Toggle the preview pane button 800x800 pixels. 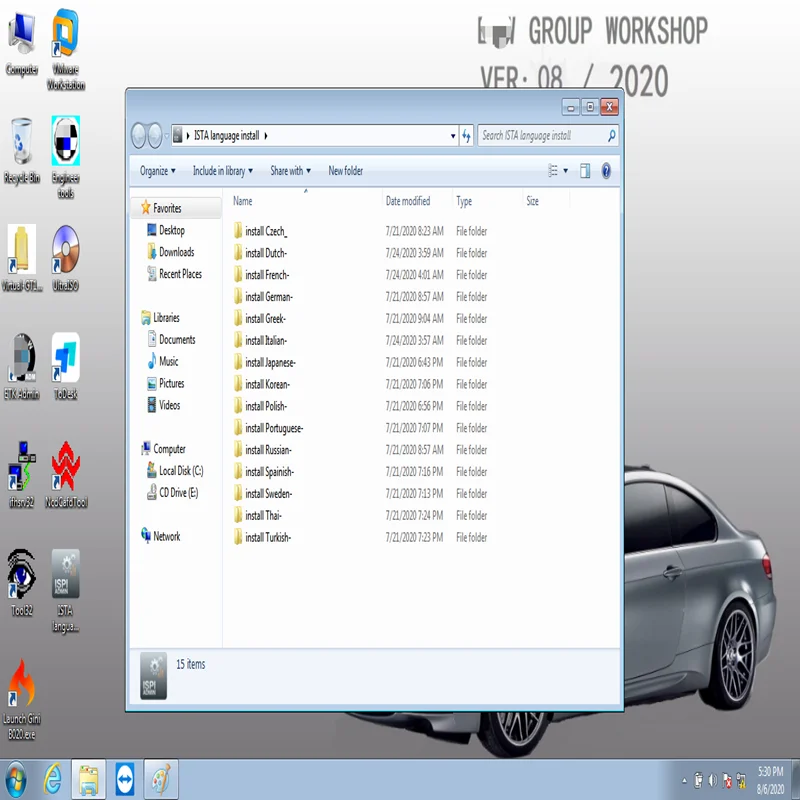585,171
